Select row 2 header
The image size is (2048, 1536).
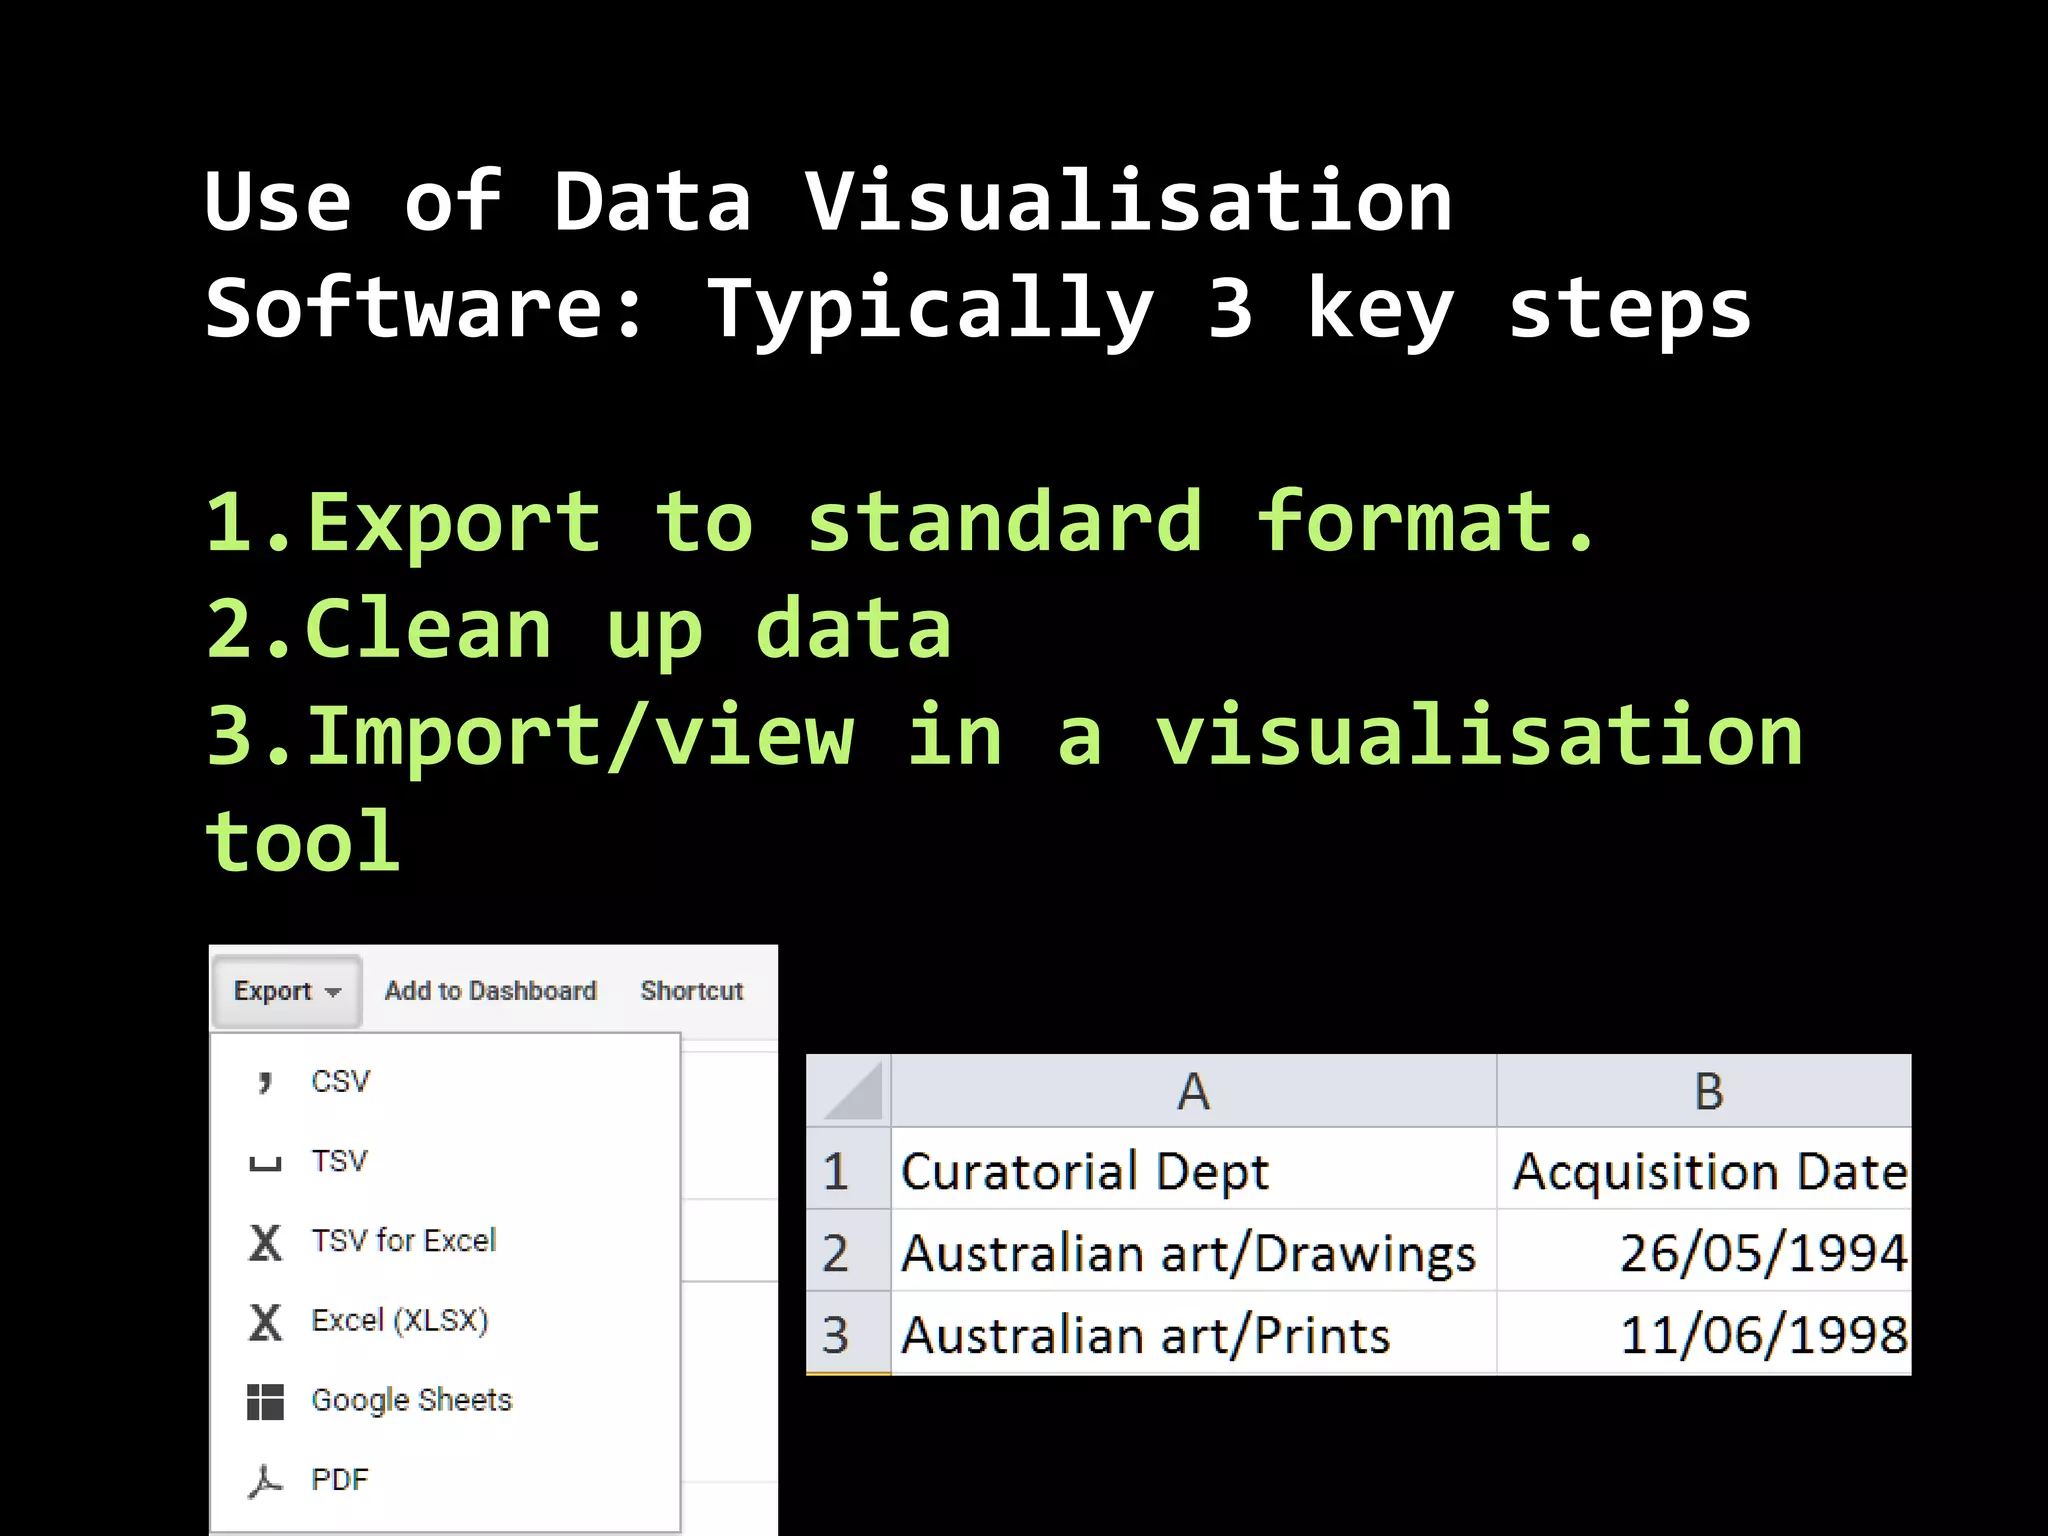[848, 1252]
